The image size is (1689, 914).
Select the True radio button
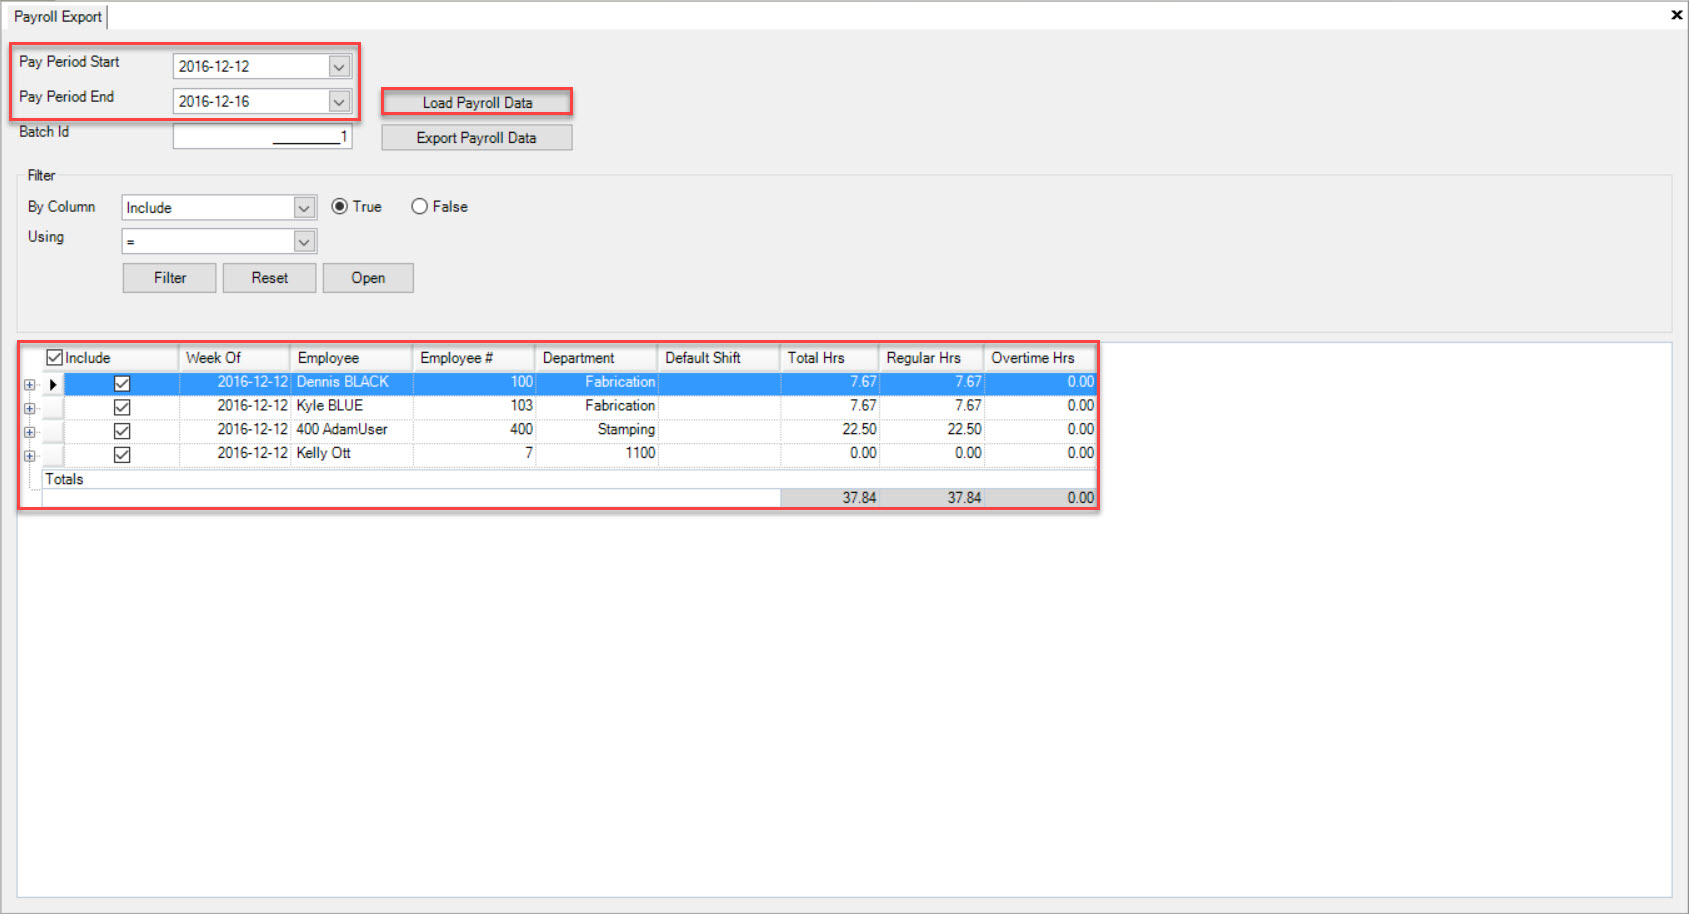click(340, 206)
